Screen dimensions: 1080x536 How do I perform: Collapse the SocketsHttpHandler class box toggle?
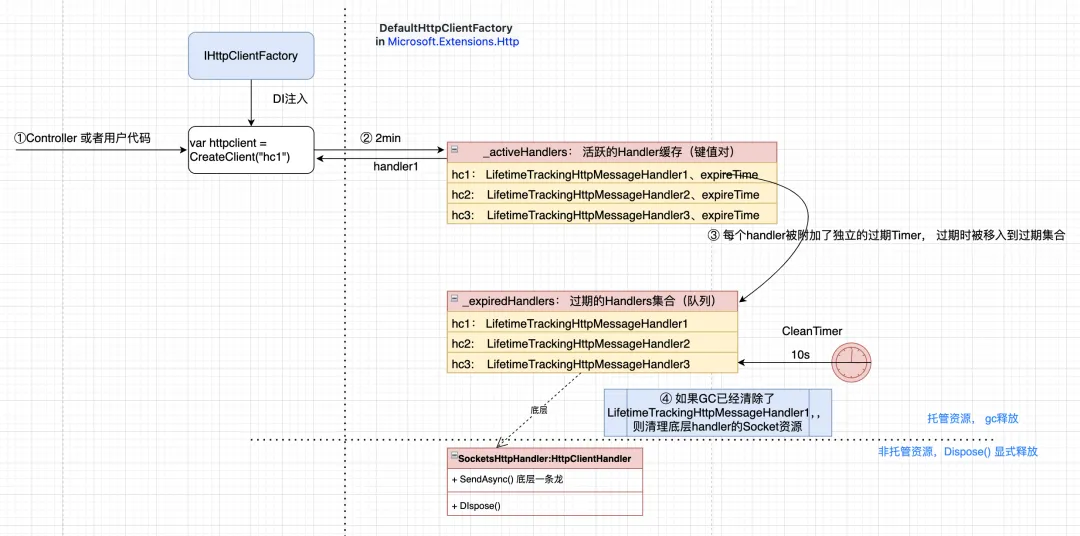(x=453, y=457)
